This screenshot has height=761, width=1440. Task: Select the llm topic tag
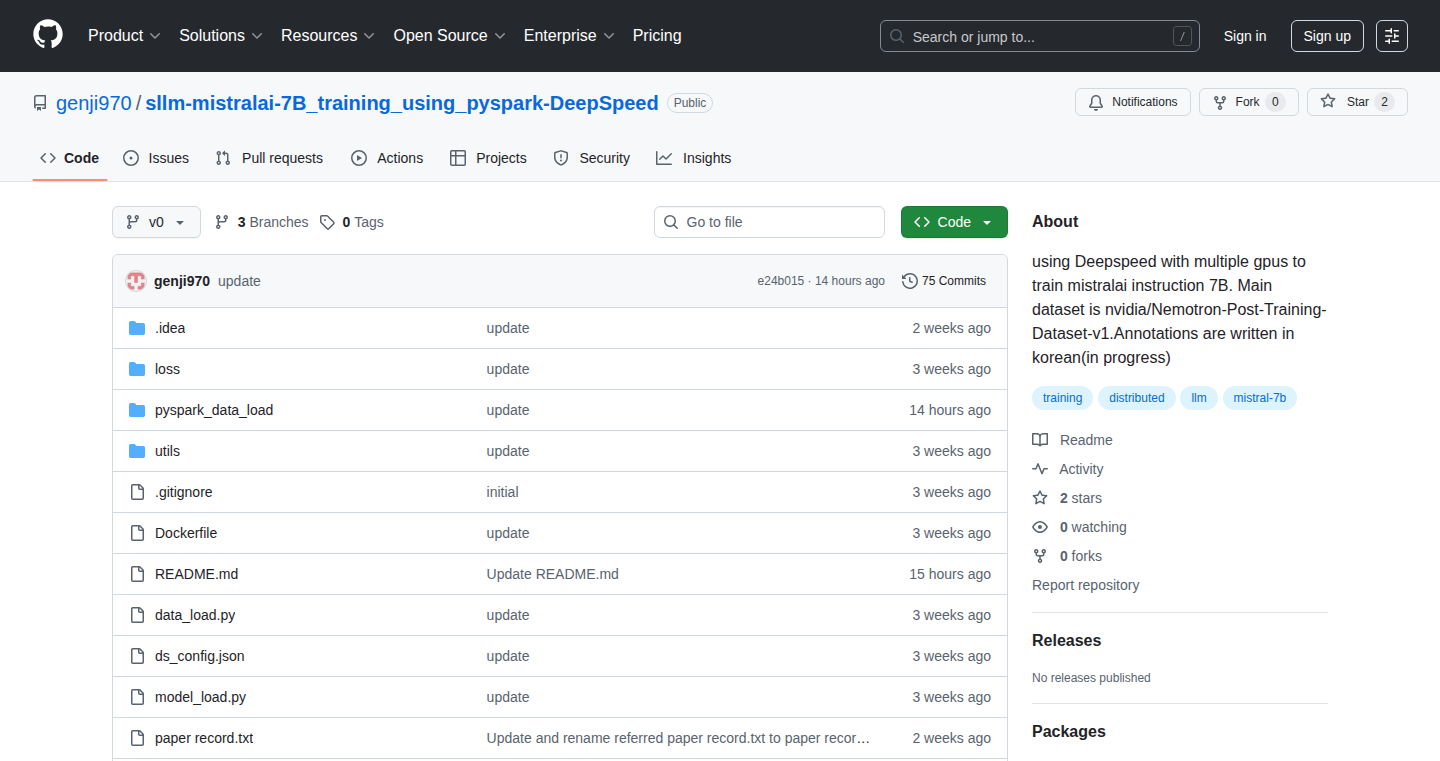pyautogui.click(x=1199, y=398)
